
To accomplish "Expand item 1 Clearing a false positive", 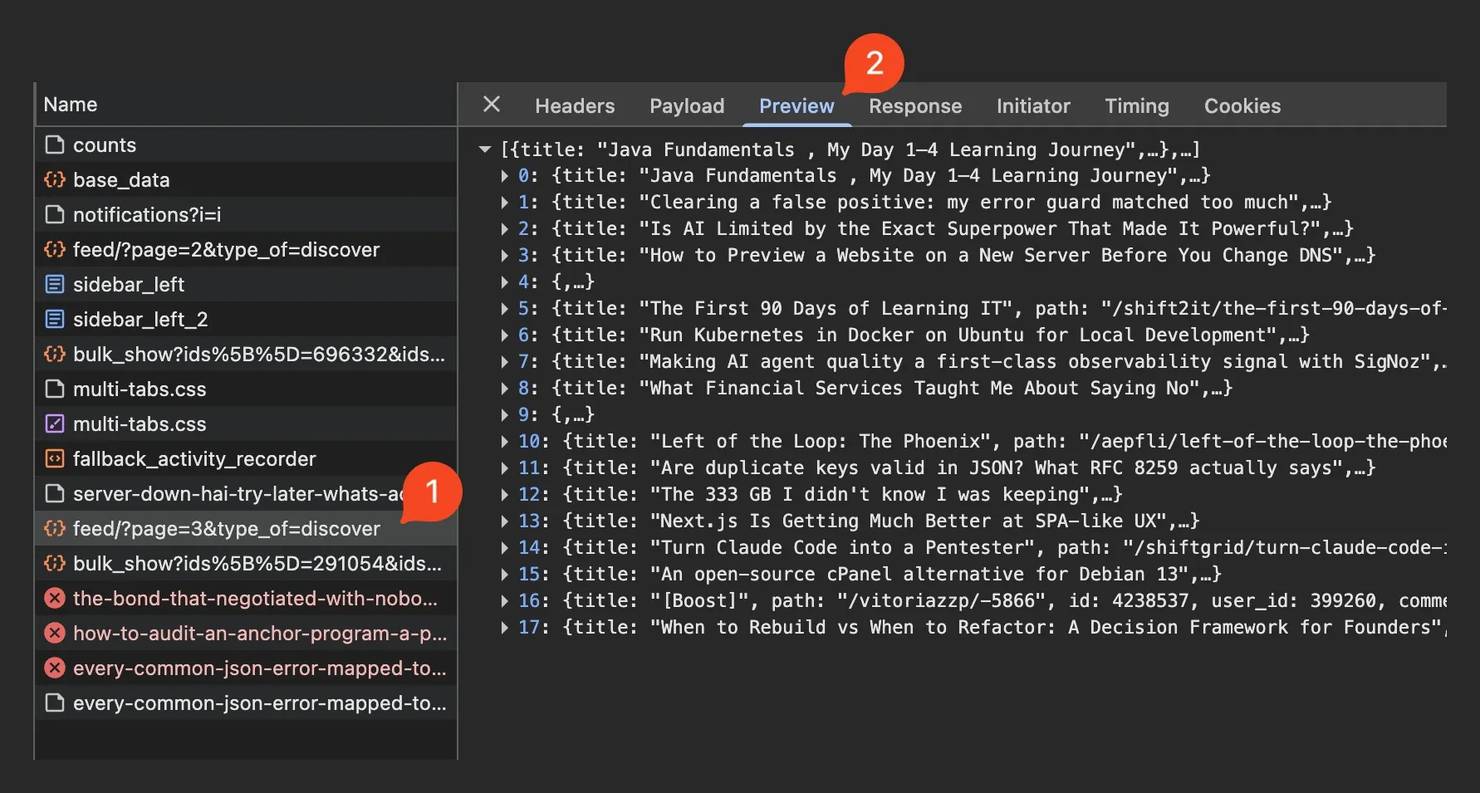I will pos(505,202).
